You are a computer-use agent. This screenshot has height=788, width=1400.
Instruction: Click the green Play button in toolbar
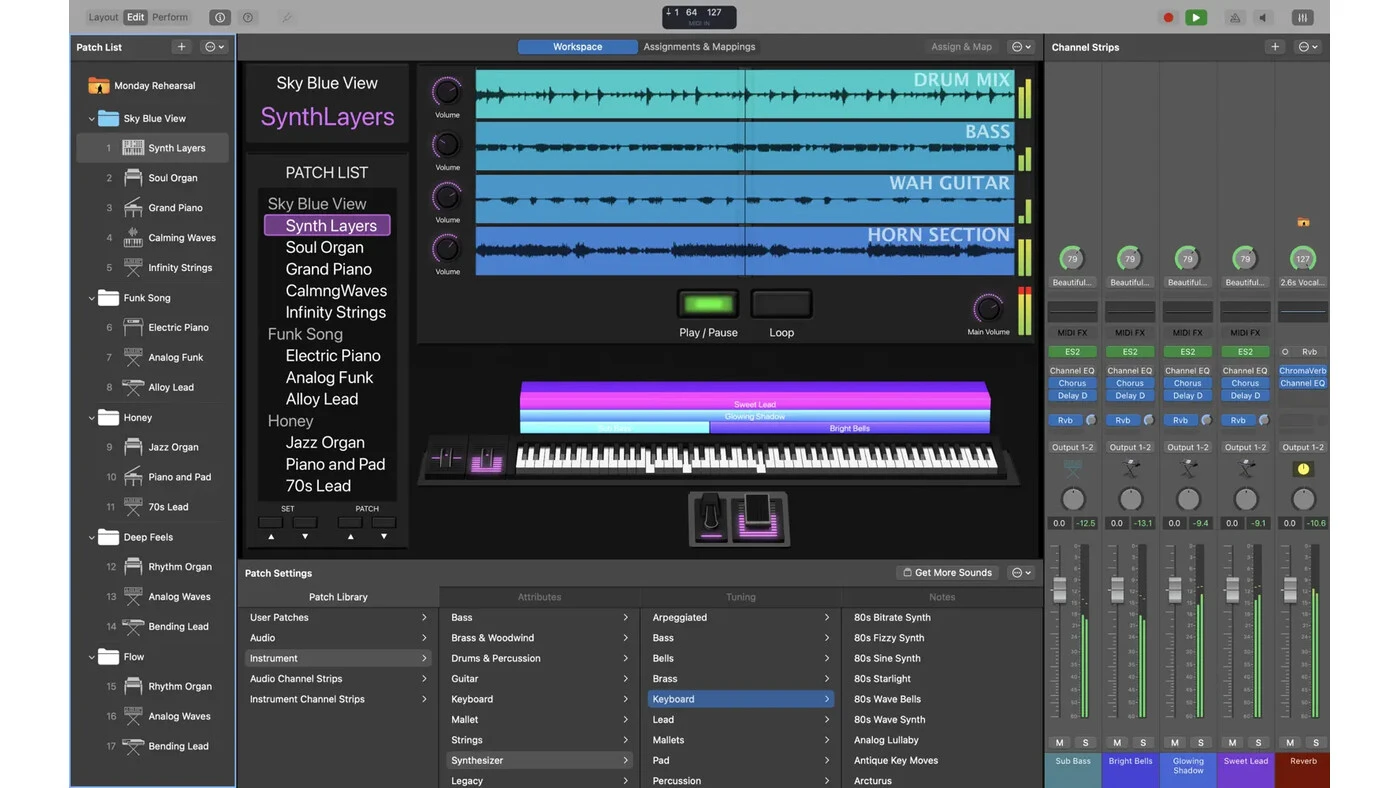pyautogui.click(x=1196, y=17)
